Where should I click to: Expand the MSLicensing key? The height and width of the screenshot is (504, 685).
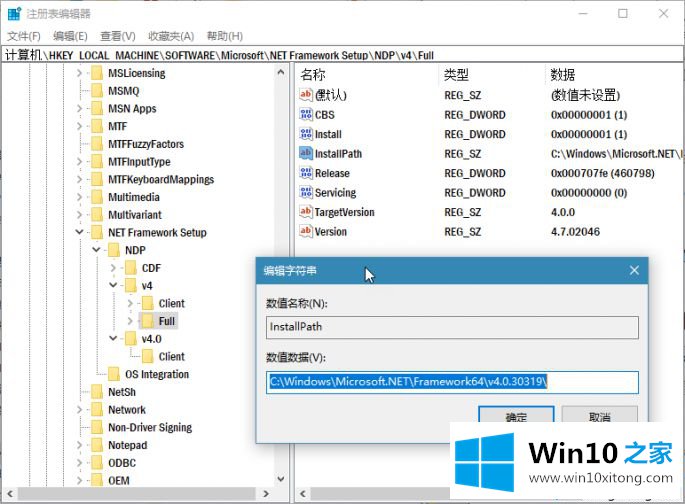pyautogui.click(x=79, y=73)
